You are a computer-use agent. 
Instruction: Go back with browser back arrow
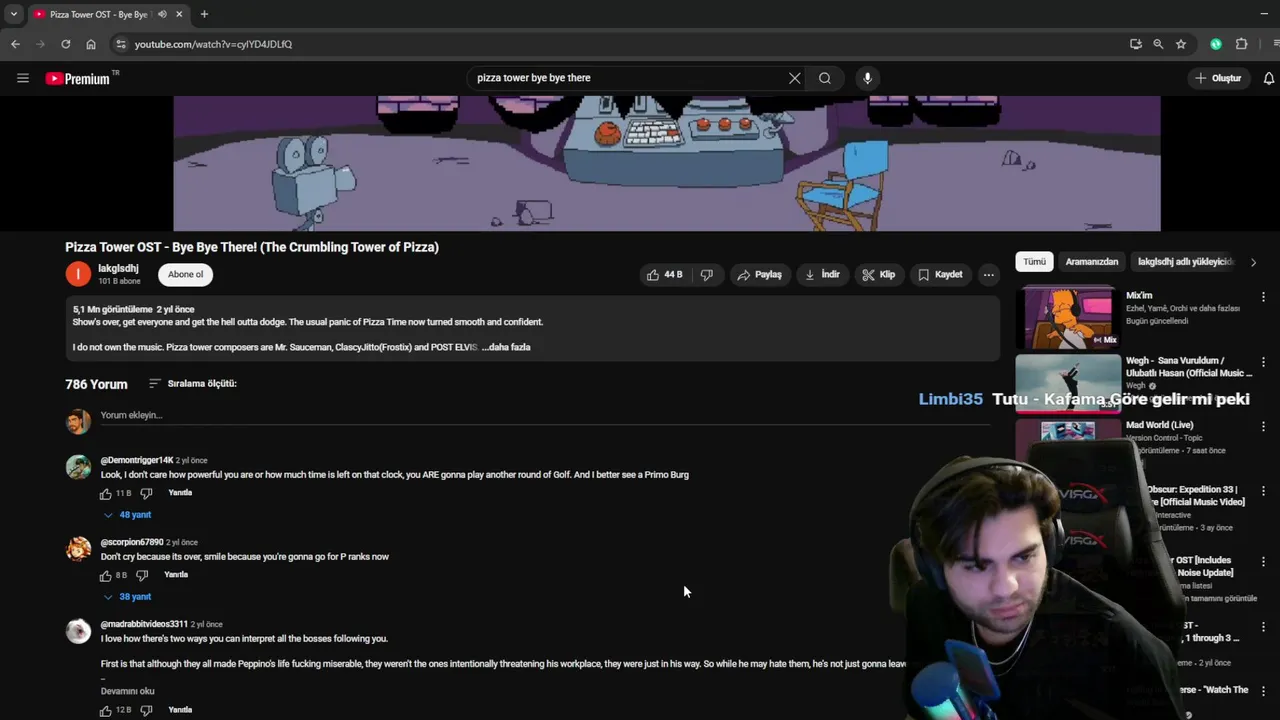click(15, 44)
